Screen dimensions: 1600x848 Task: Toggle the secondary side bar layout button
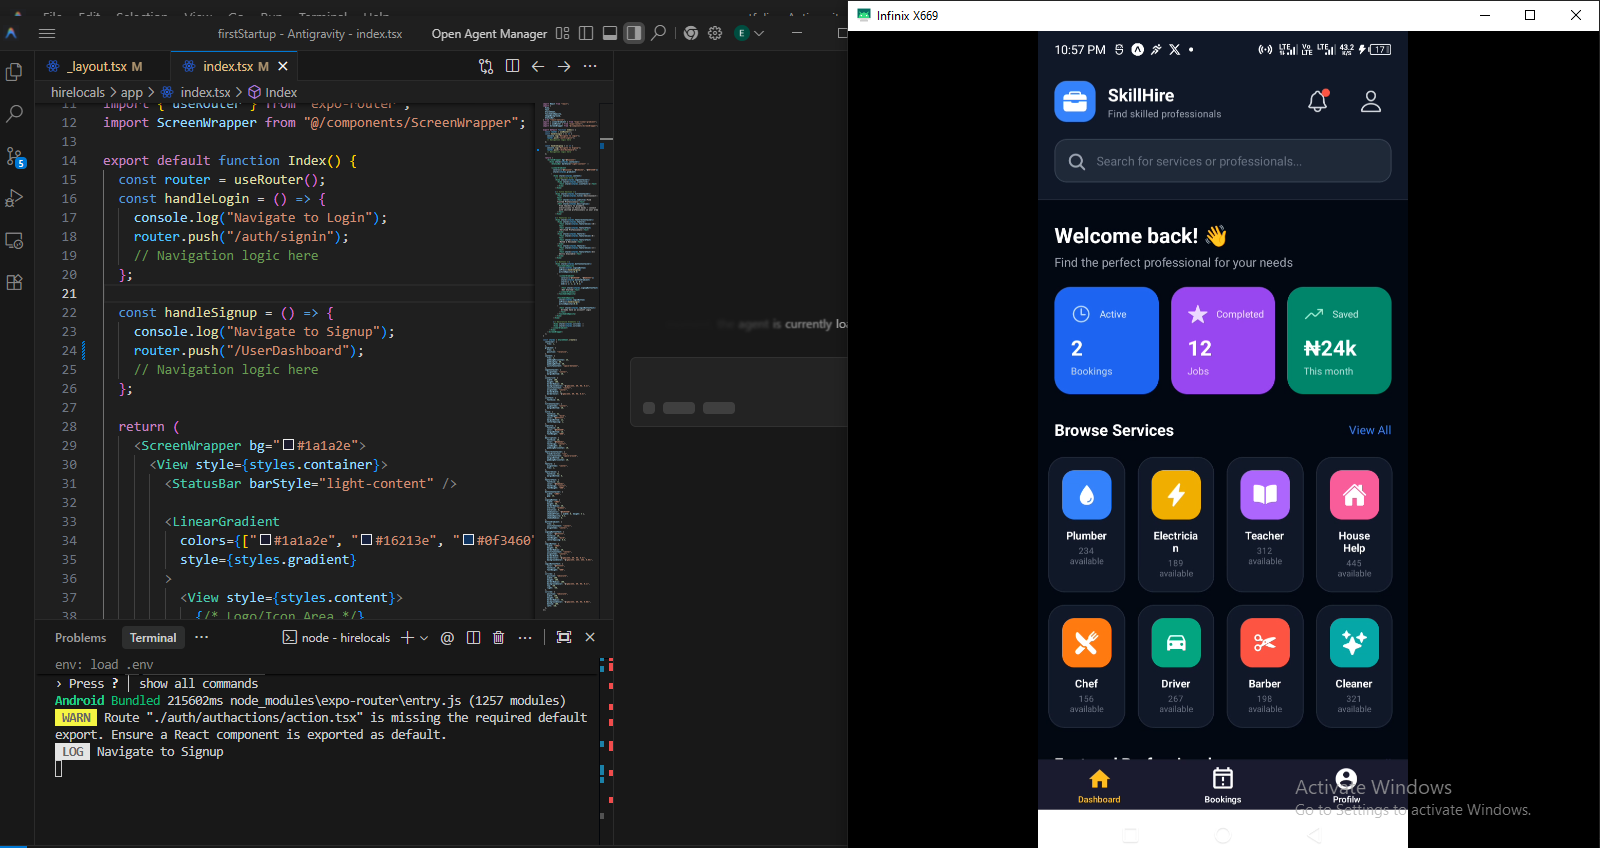tap(634, 33)
